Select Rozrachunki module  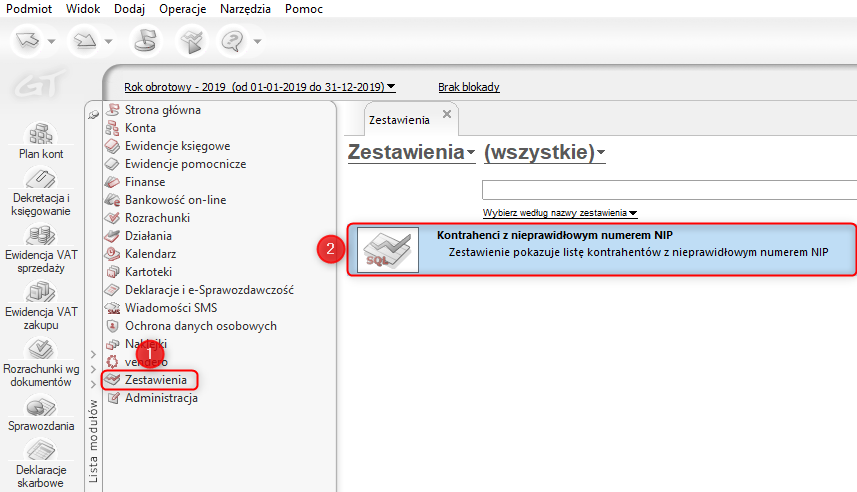click(x=157, y=218)
